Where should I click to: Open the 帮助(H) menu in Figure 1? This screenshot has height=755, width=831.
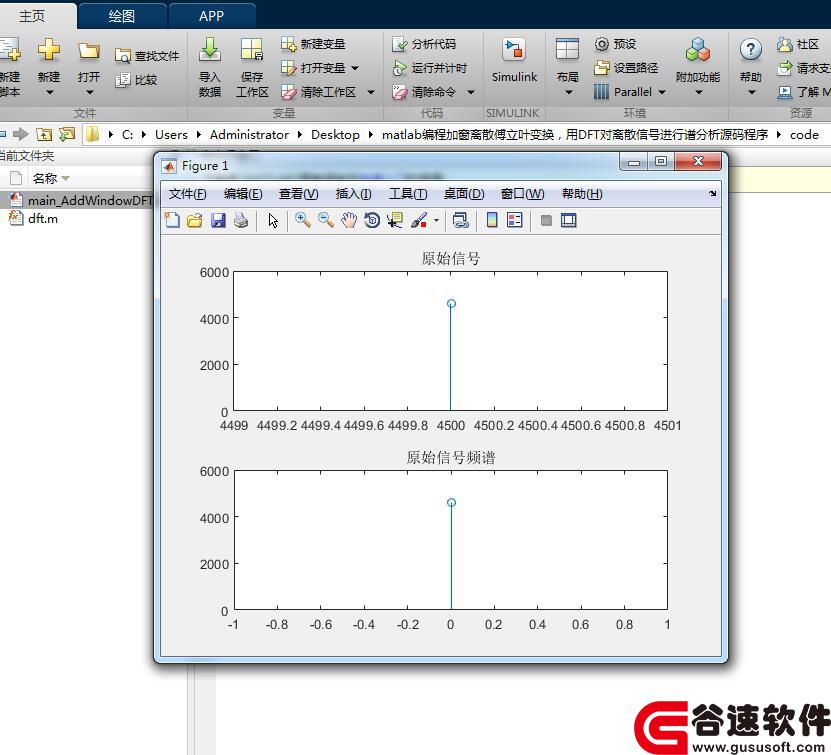[582, 194]
